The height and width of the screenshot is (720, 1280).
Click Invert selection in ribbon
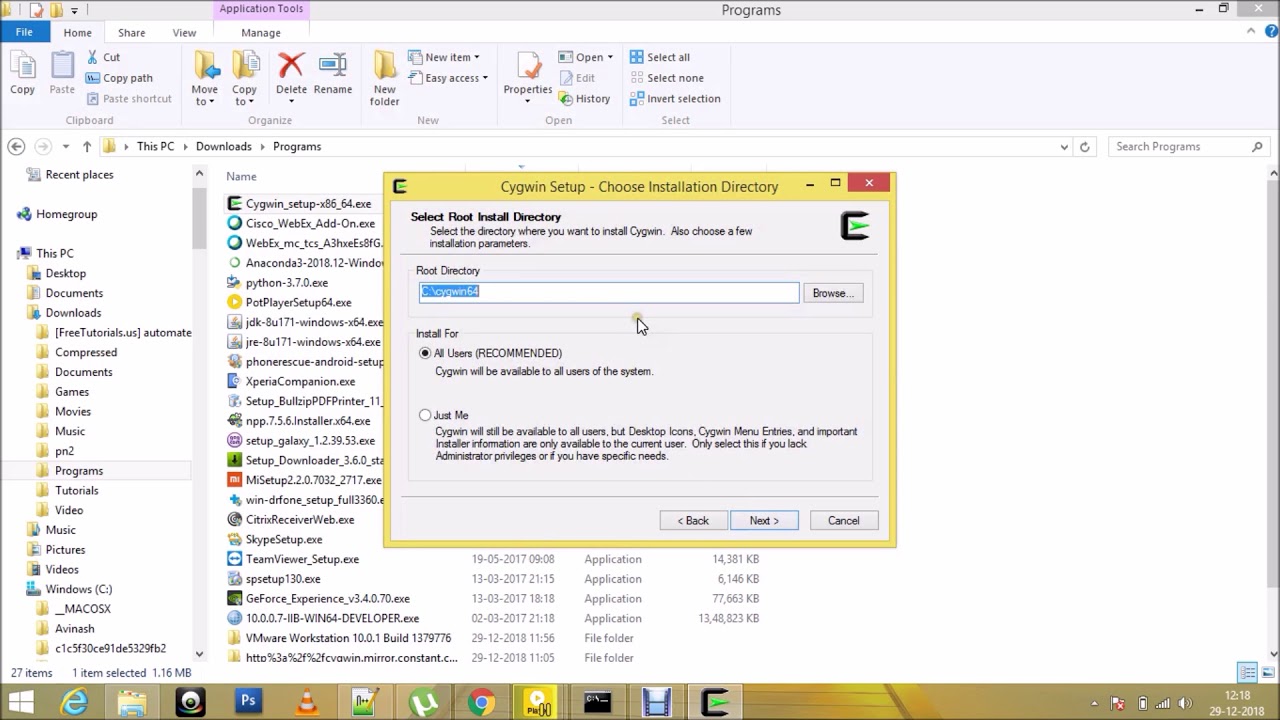tap(675, 98)
